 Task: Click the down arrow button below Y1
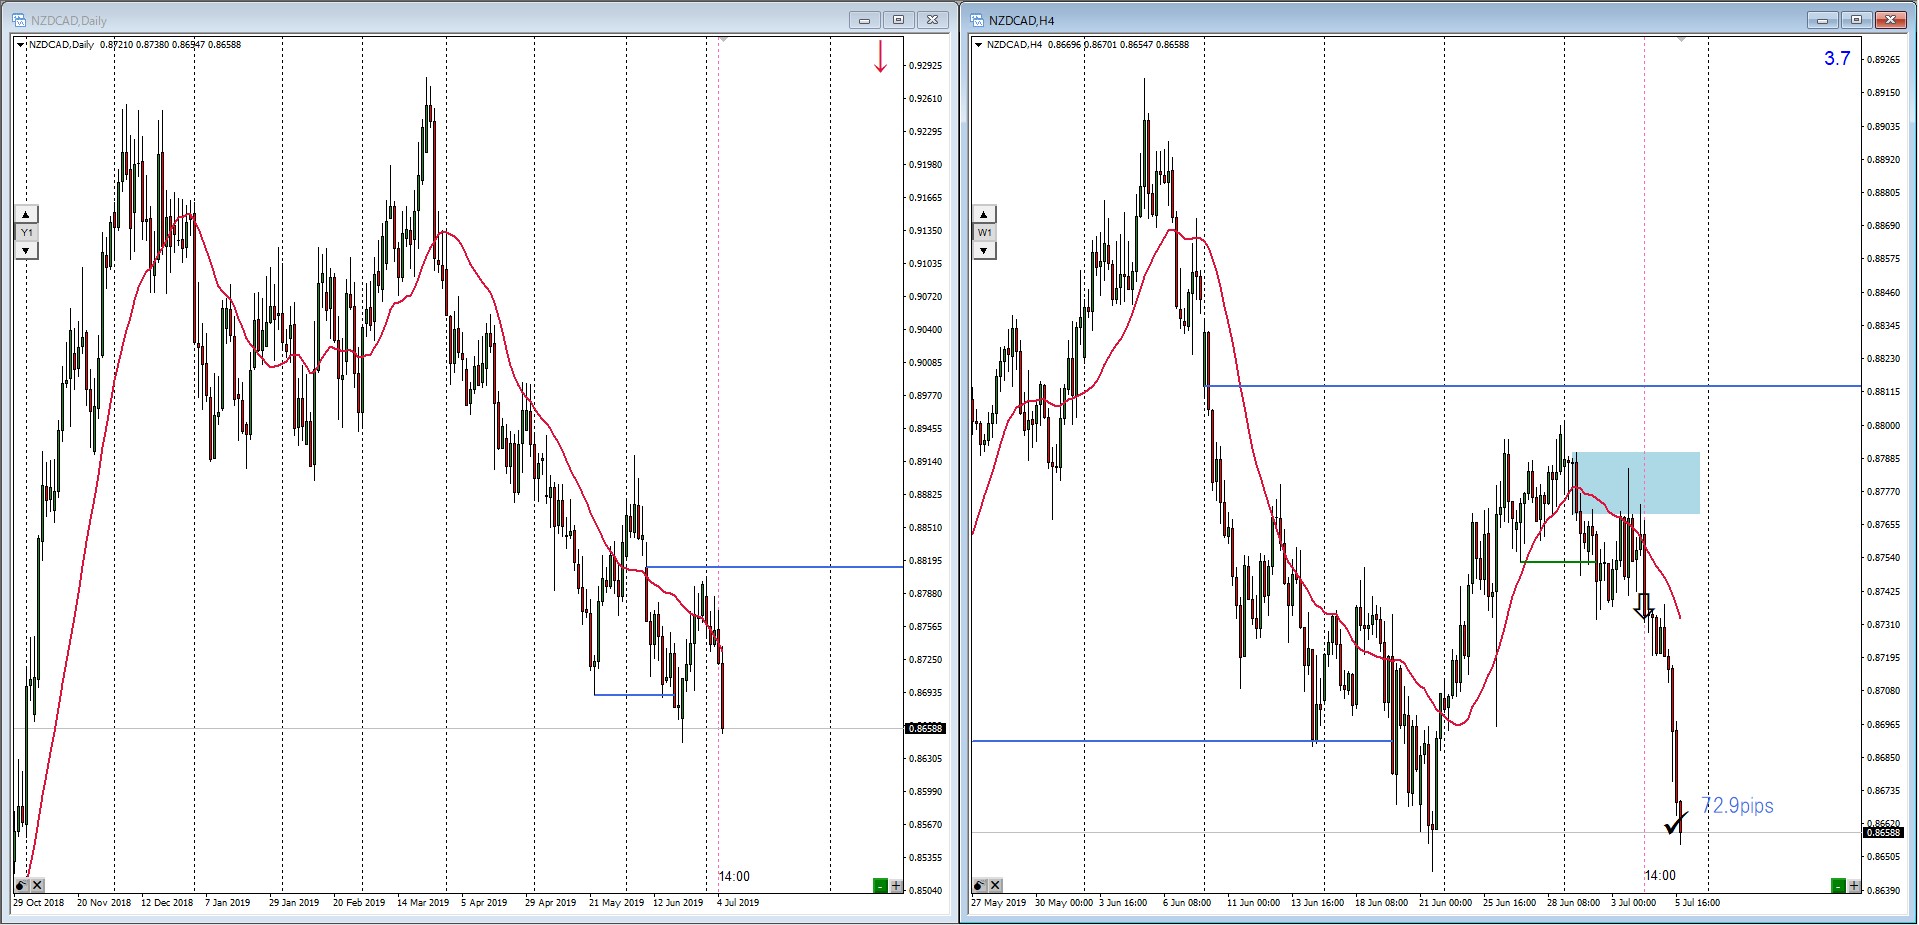click(26, 250)
